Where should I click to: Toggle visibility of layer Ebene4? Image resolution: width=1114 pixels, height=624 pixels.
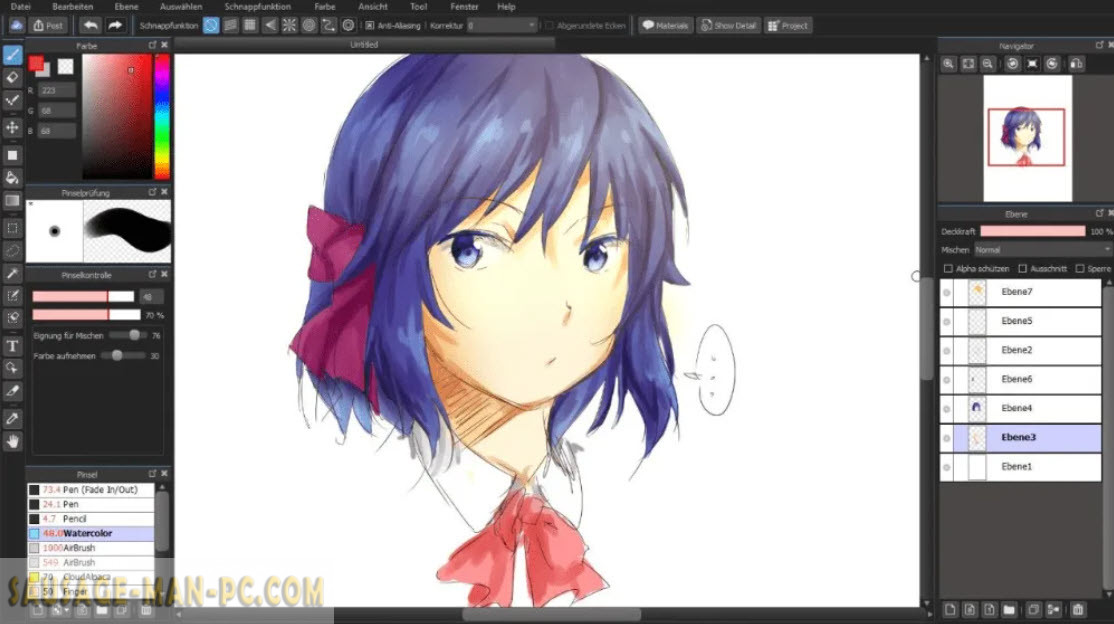point(946,409)
